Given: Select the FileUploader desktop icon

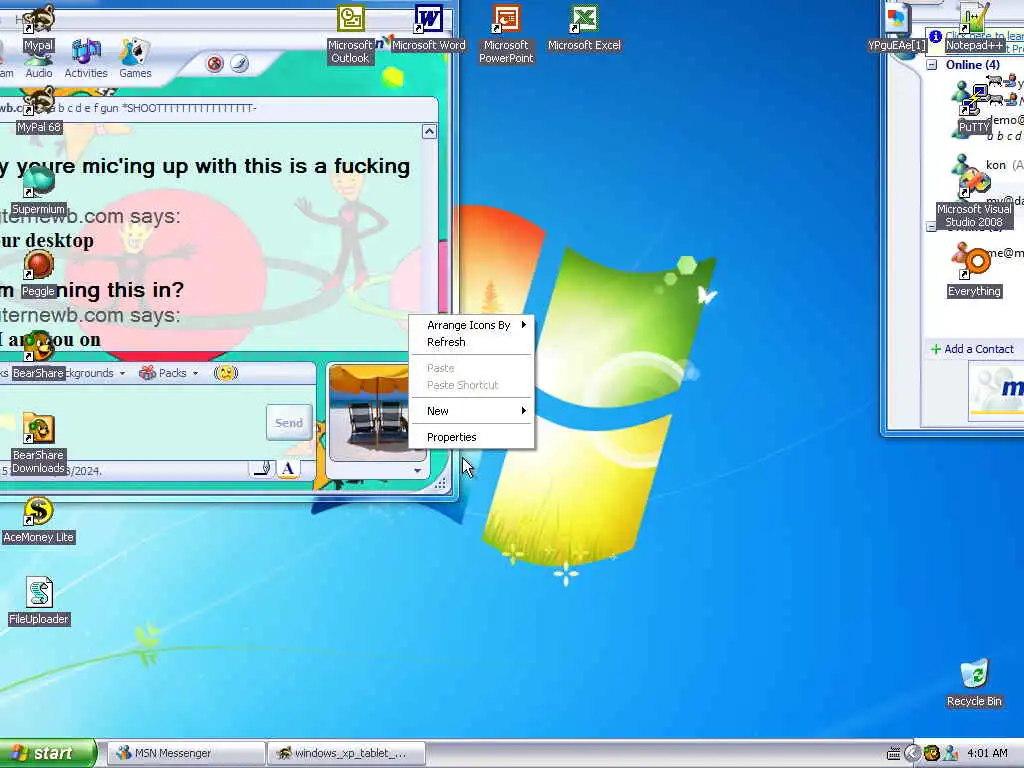Looking at the screenshot, I should coord(39,602).
